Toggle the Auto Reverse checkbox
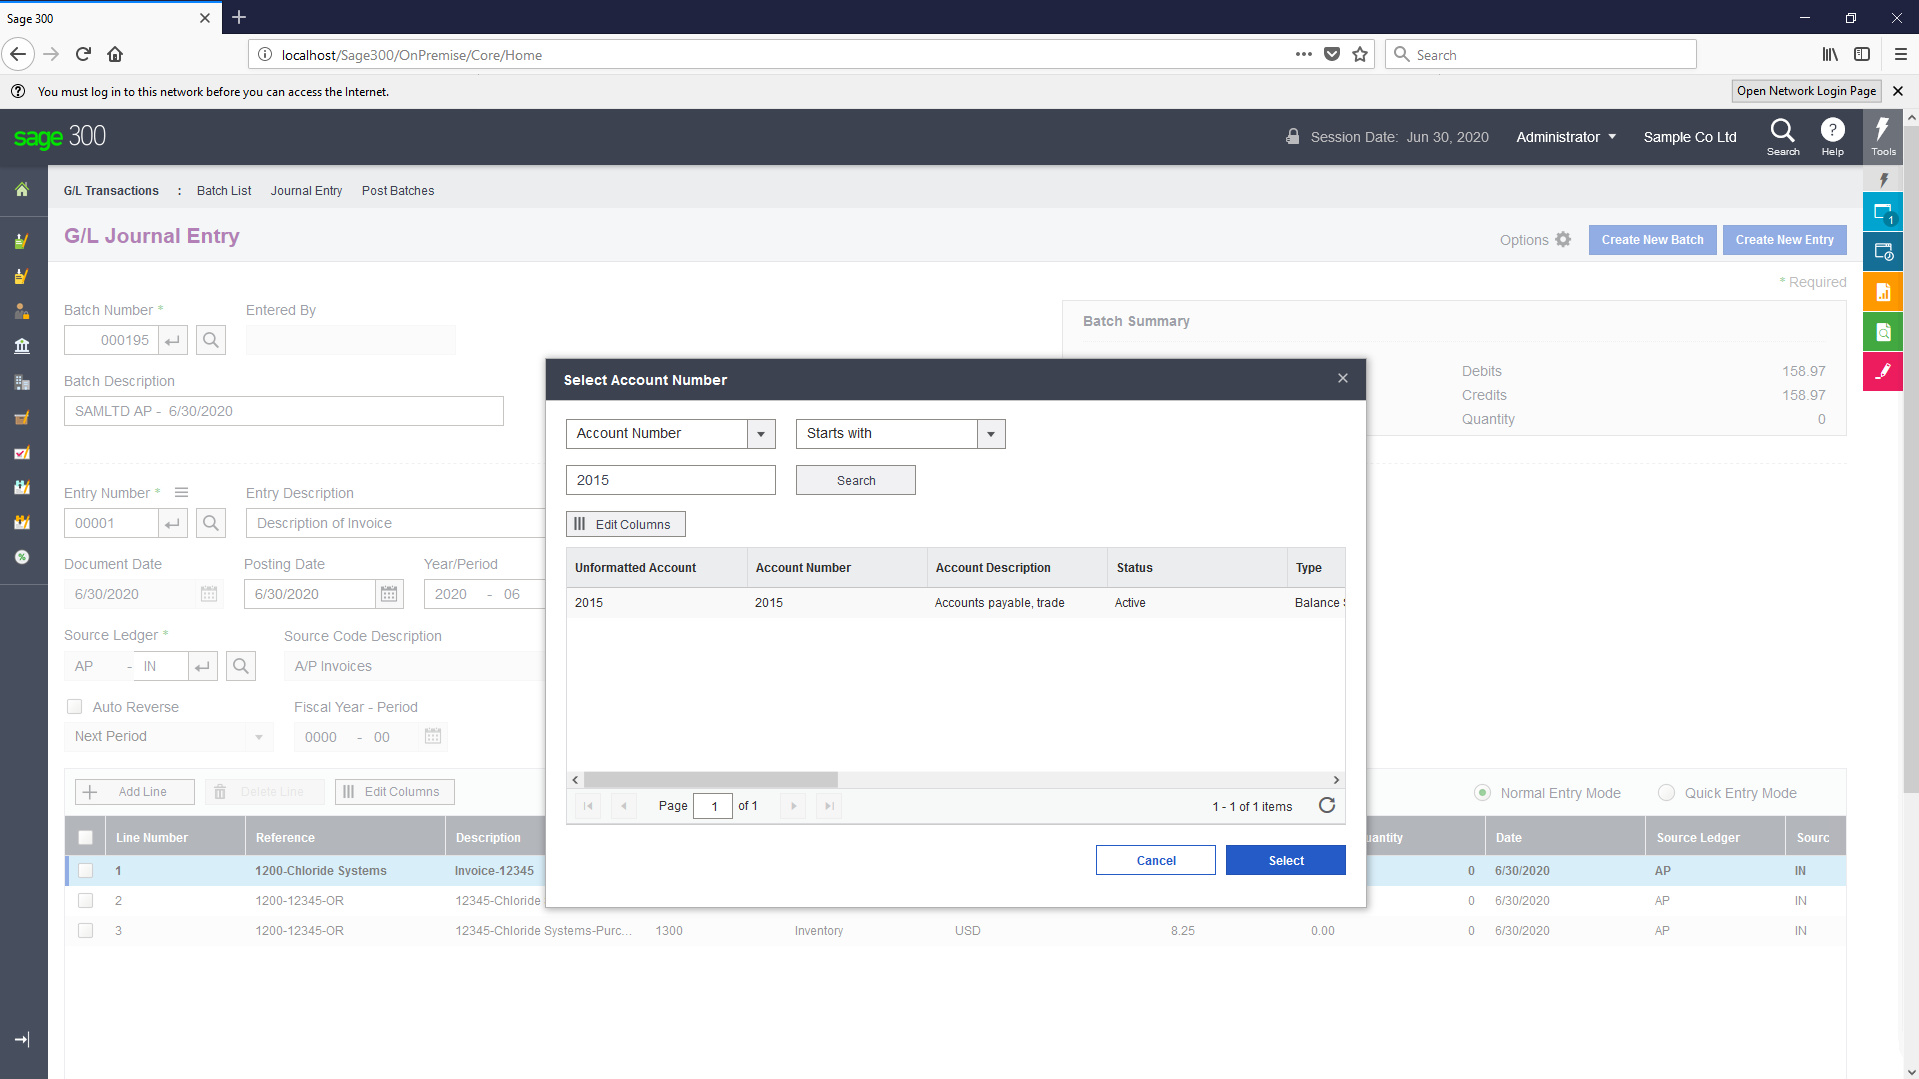Image resolution: width=1919 pixels, height=1079 pixels. pos(74,707)
